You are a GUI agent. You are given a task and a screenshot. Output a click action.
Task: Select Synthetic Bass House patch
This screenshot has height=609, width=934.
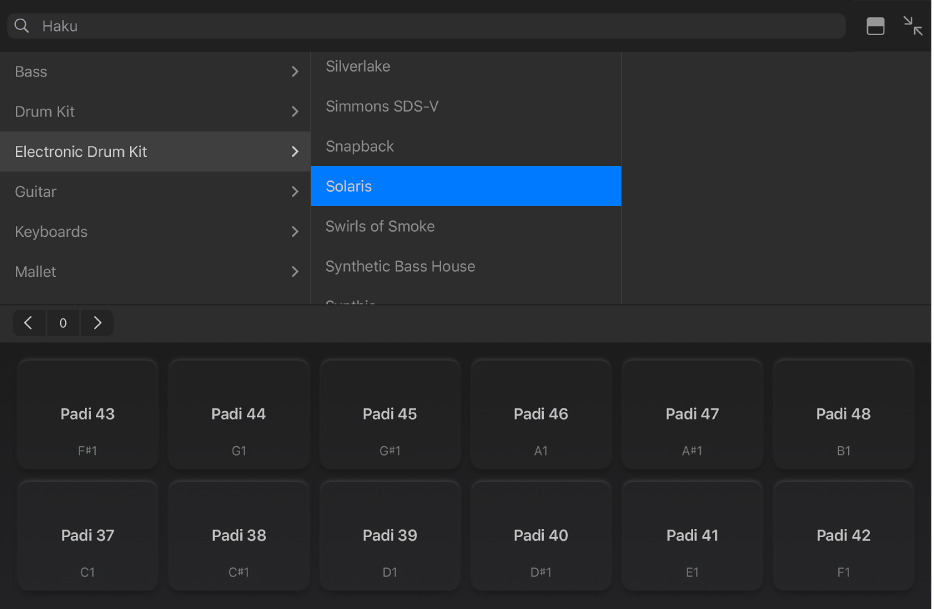tap(400, 266)
